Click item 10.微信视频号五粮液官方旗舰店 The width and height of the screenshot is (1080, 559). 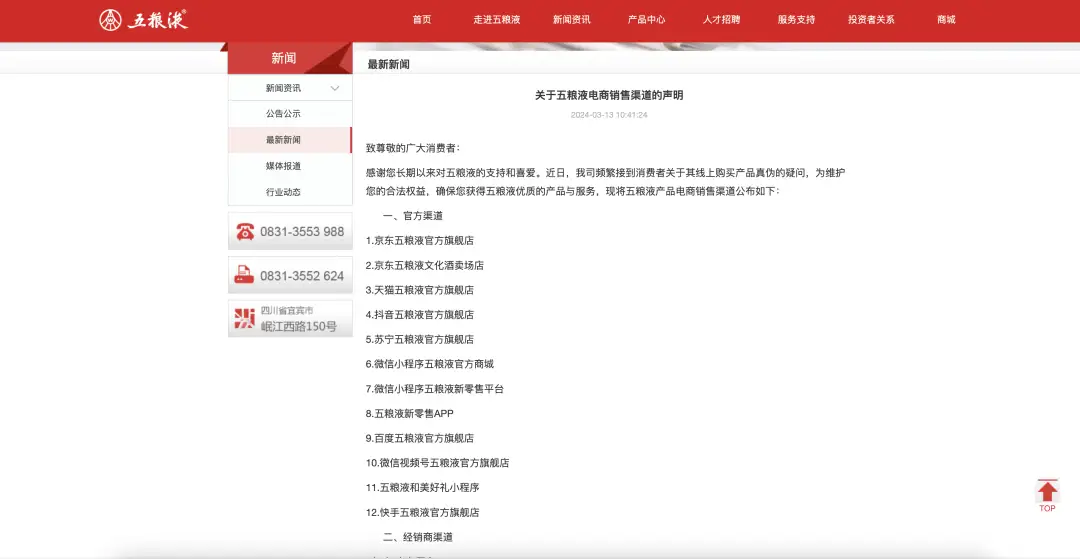click(x=437, y=463)
